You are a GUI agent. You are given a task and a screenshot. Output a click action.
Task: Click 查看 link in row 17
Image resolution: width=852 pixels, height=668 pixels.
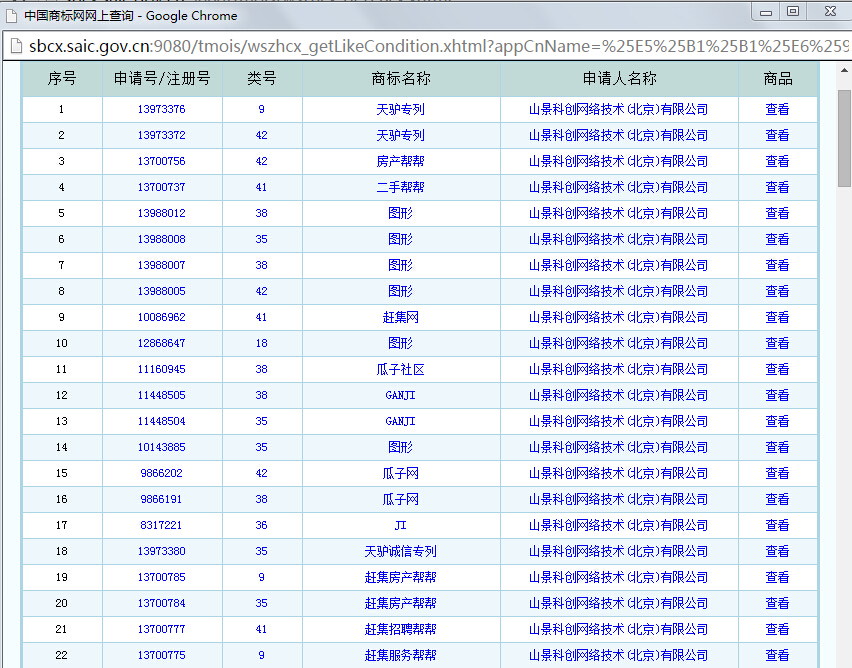pos(777,526)
